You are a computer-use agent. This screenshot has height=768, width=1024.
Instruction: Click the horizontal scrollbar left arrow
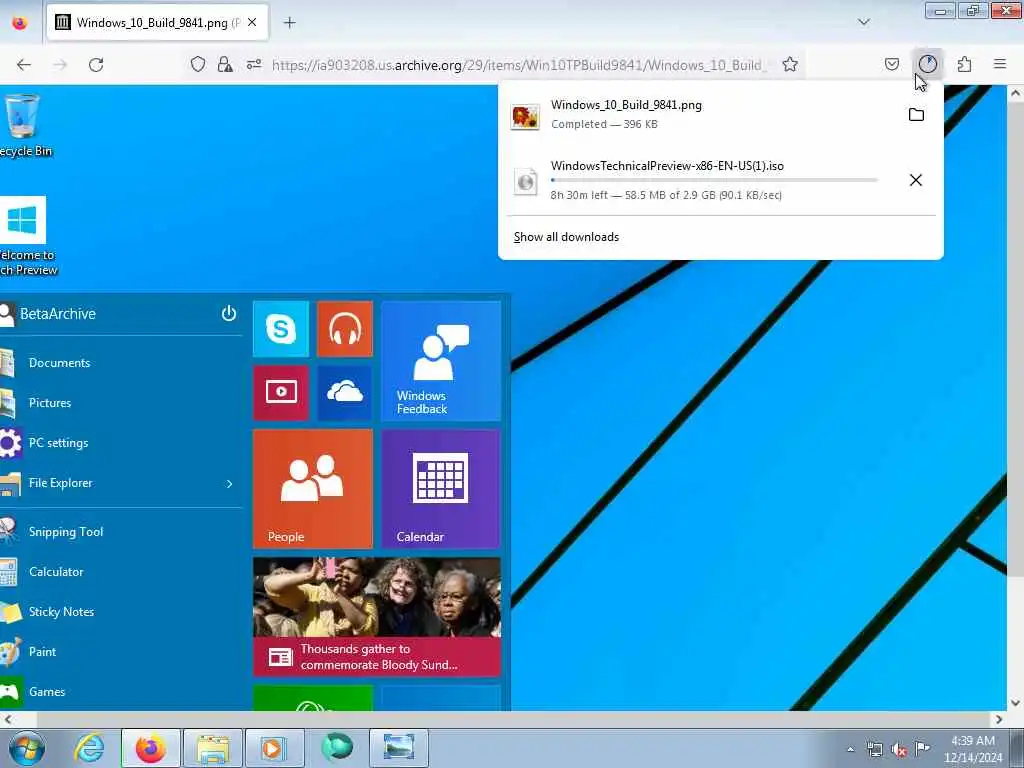pyautogui.click(x=7, y=720)
